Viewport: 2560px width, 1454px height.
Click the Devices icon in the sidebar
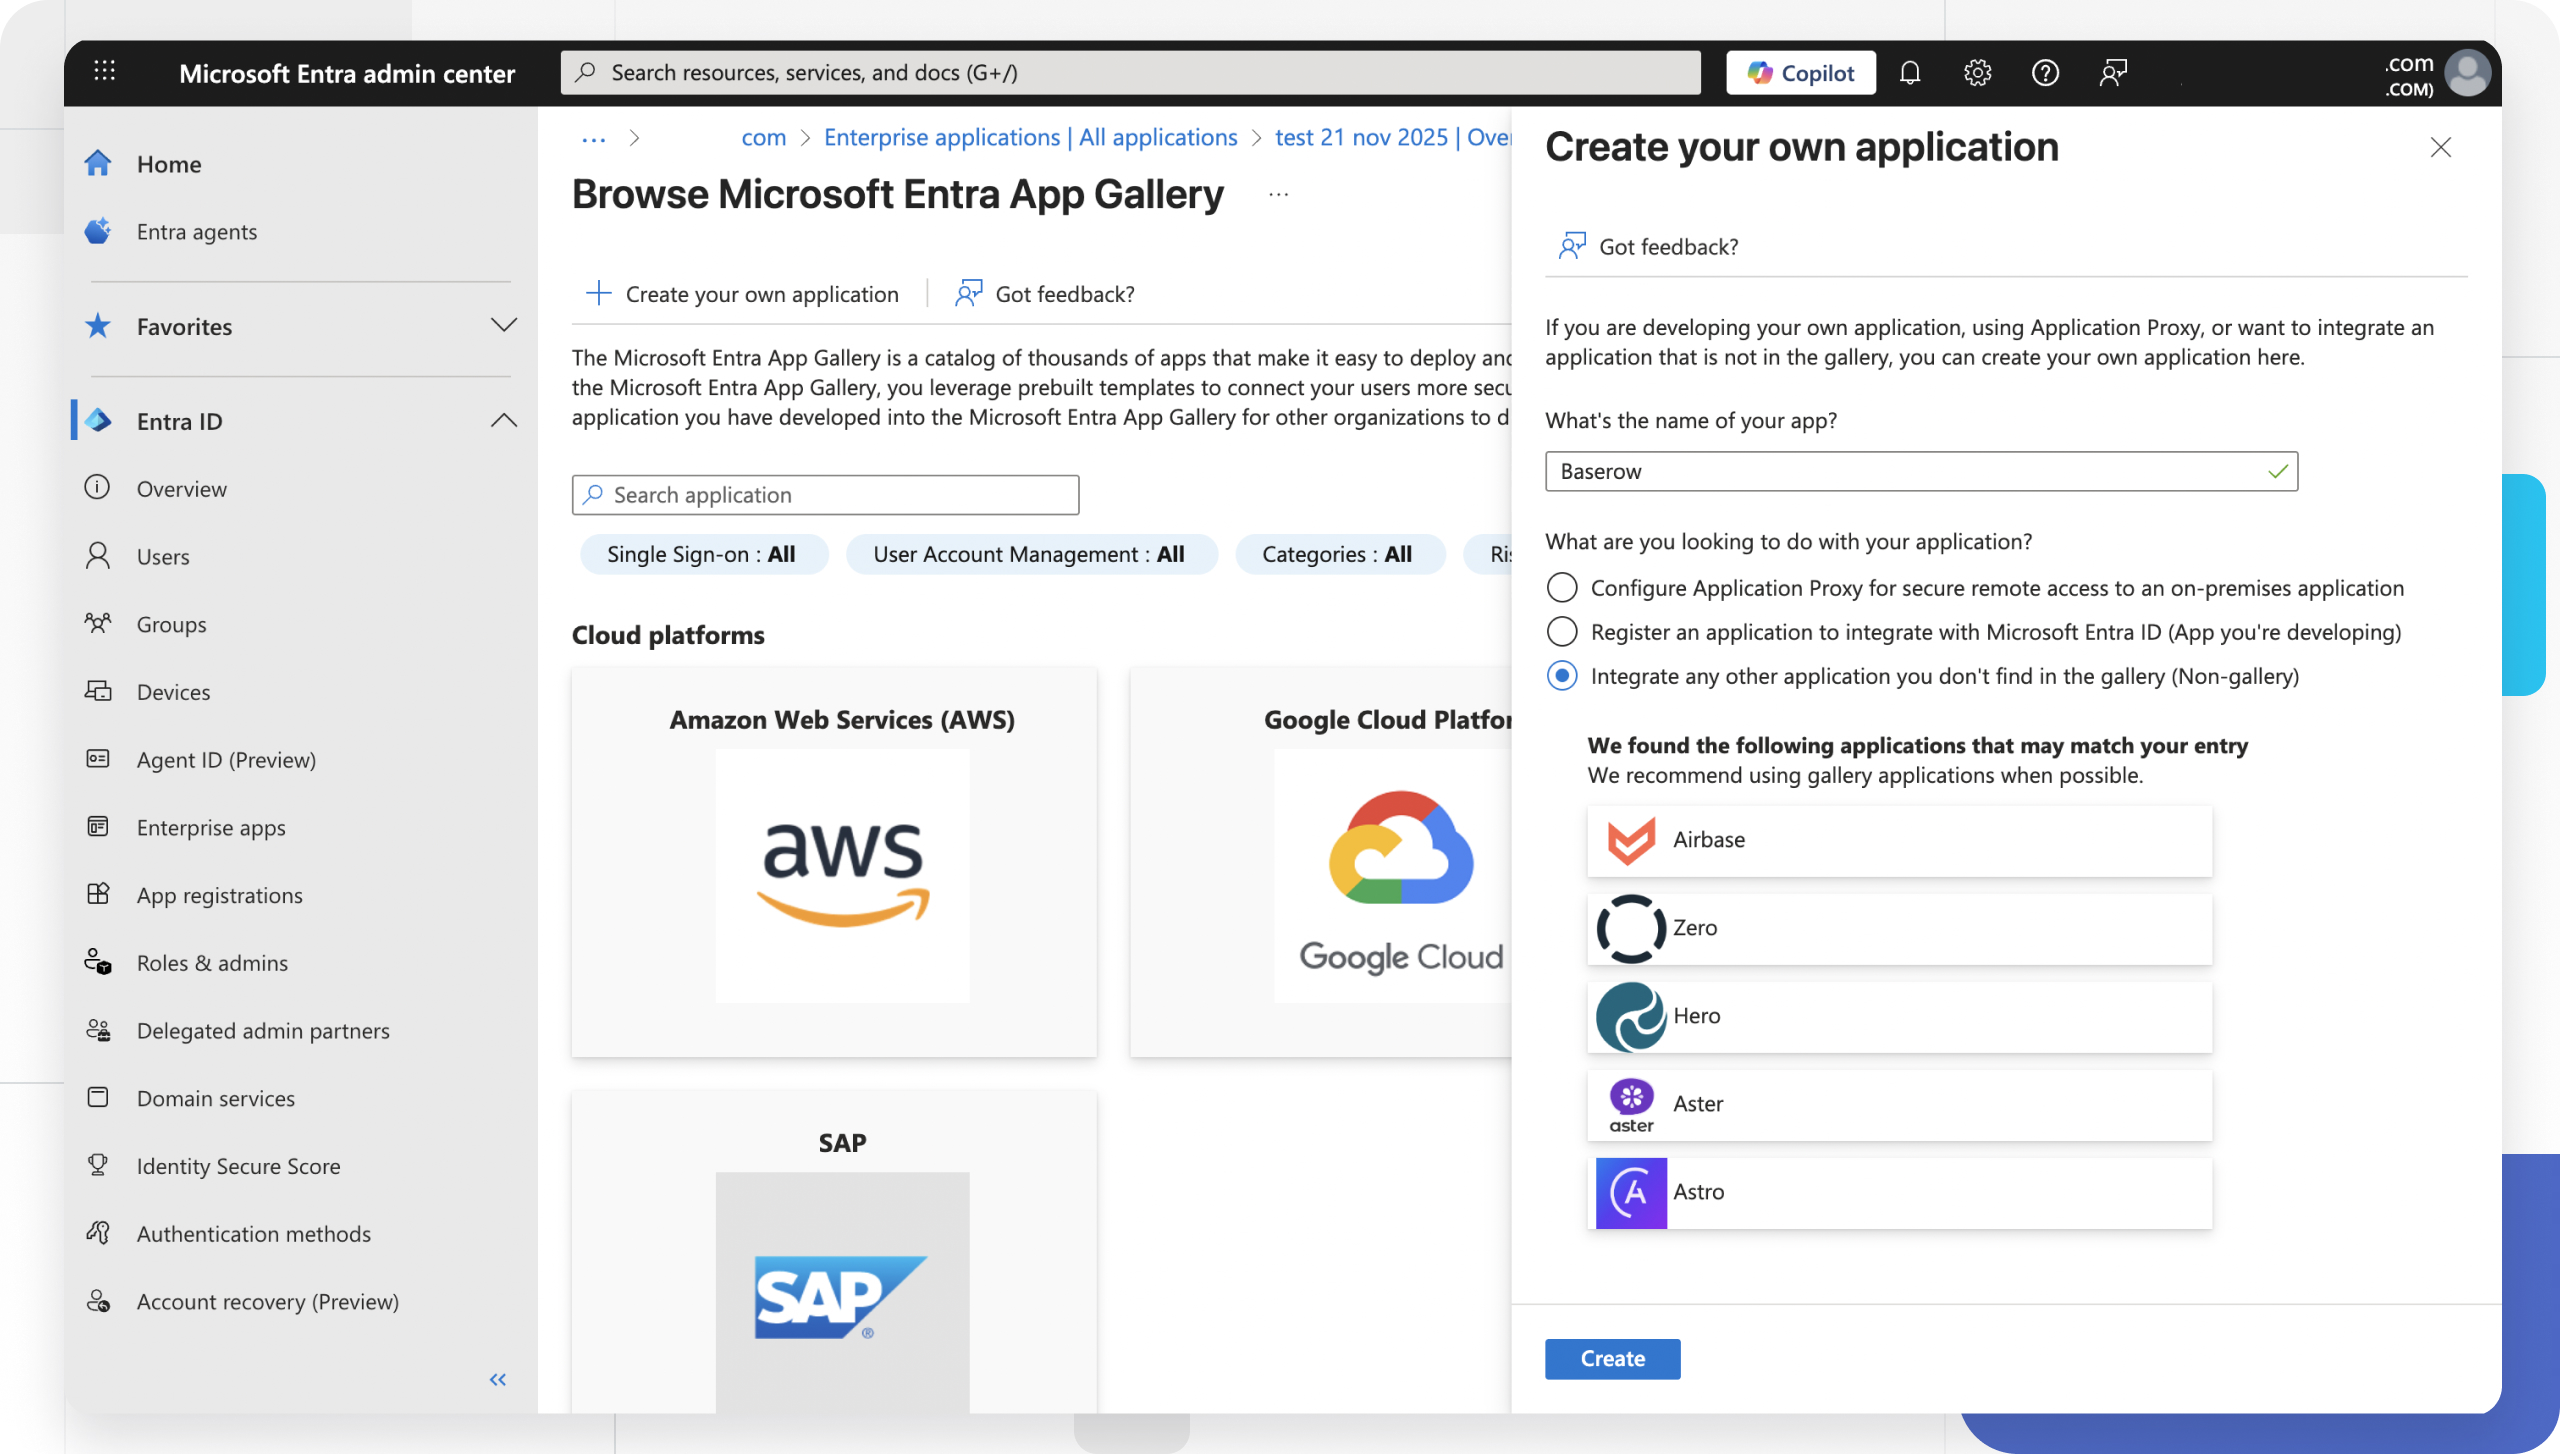tap(98, 691)
